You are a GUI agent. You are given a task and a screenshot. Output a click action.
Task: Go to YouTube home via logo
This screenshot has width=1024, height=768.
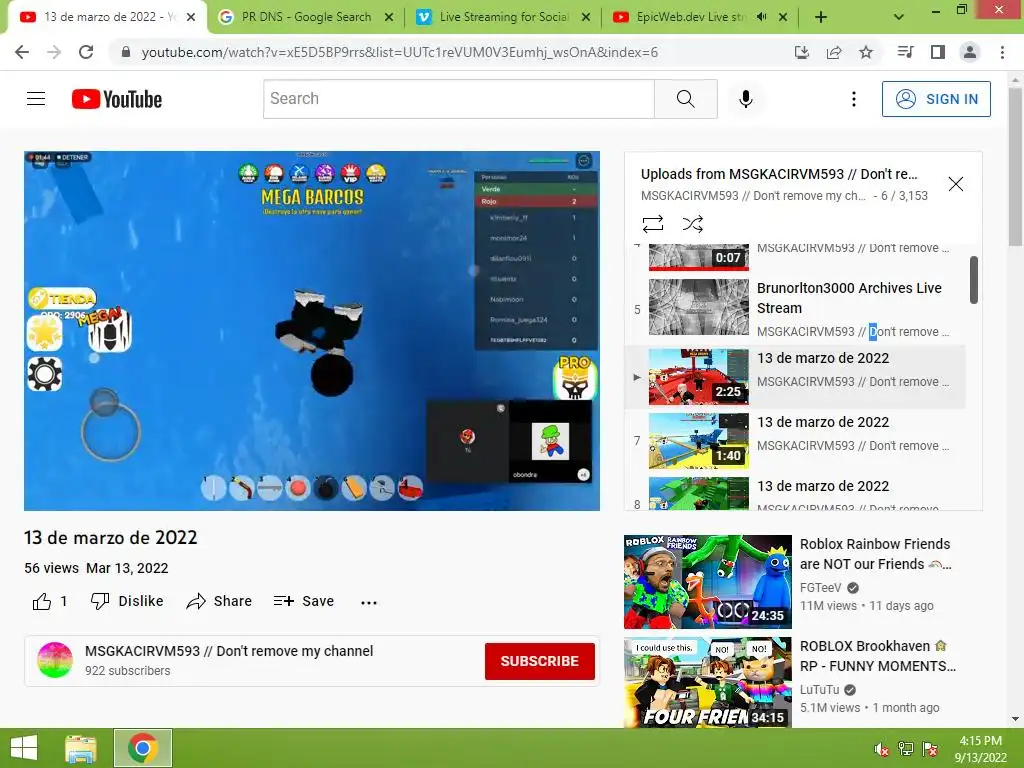[x=117, y=99]
